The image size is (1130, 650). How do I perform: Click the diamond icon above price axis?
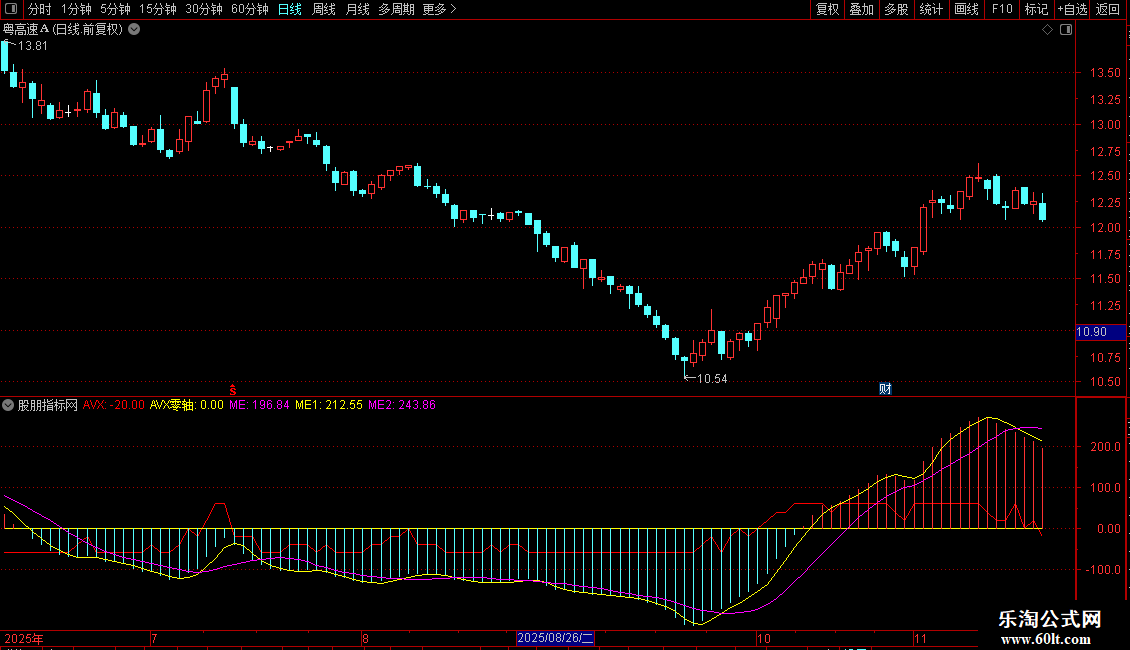coord(1047,30)
